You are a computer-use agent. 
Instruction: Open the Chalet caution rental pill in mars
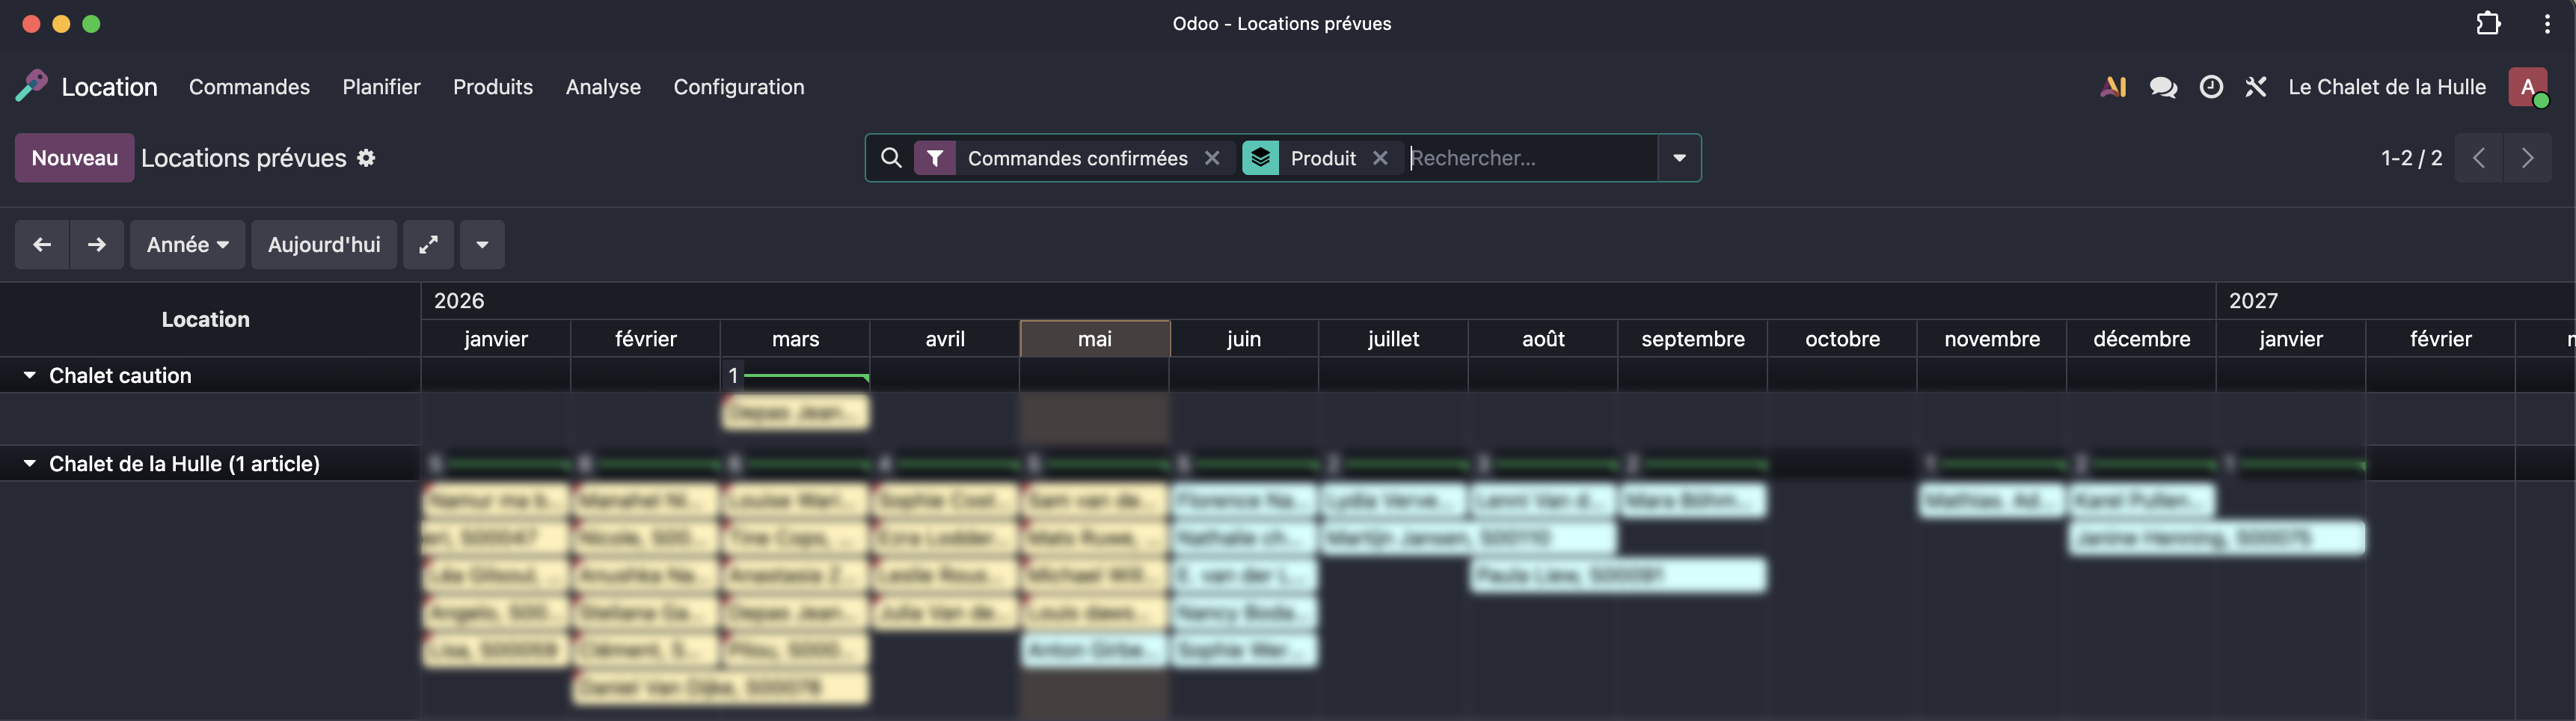click(796, 412)
